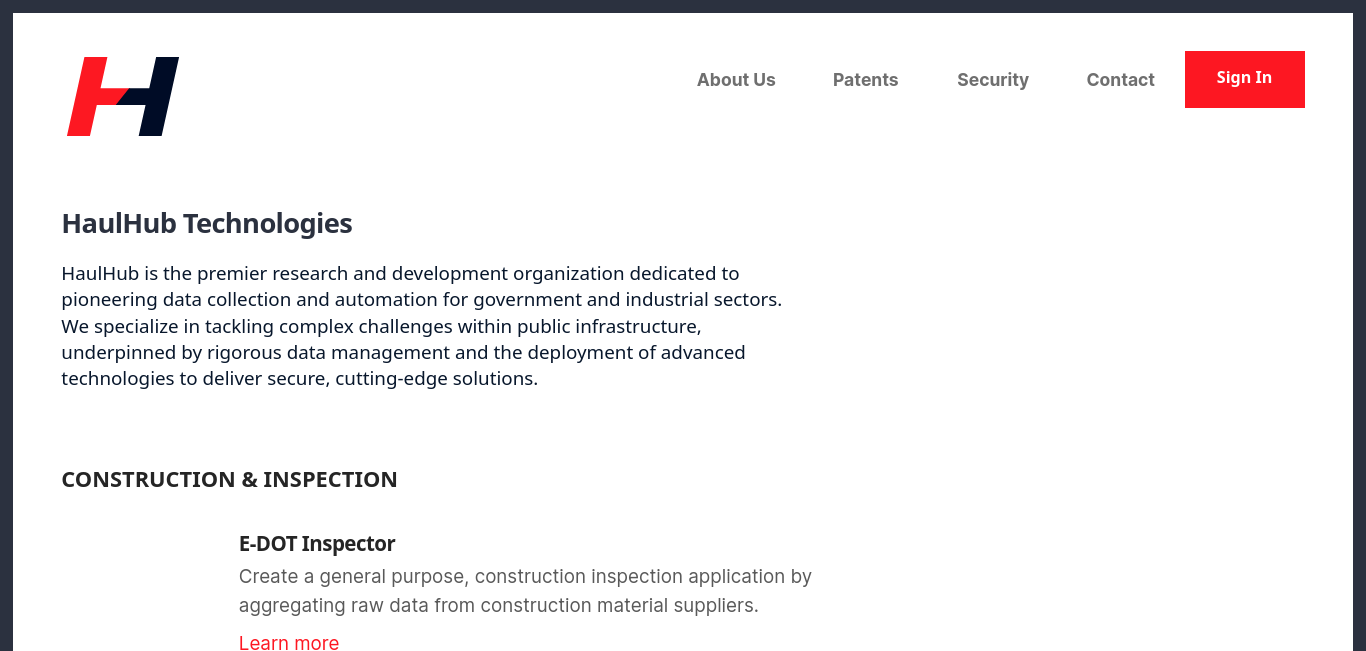Viewport: 1366px width, 651px height.
Task: Click the paragraph starting 'HaulHub is the premier'
Action: point(422,326)
